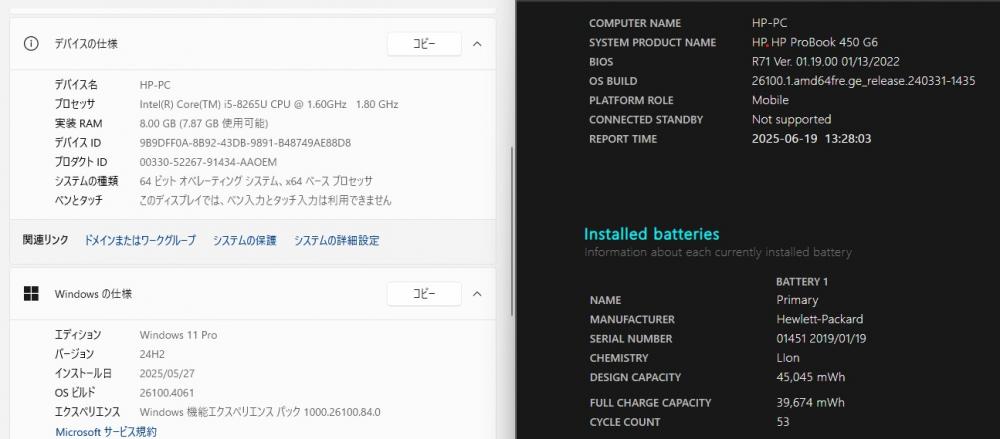This screenshot has height=439, width=1000.
Task: Select the 64 ビット system type value
Action: (x=256, y=181)
